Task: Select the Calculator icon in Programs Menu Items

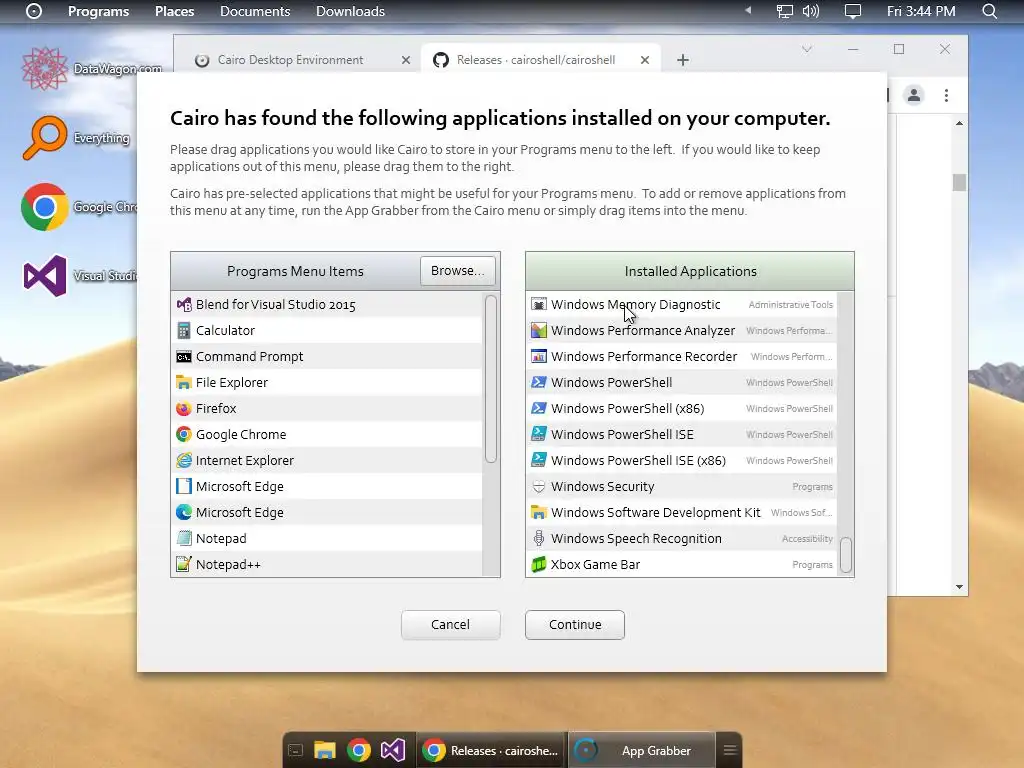Action: [184, 330]
